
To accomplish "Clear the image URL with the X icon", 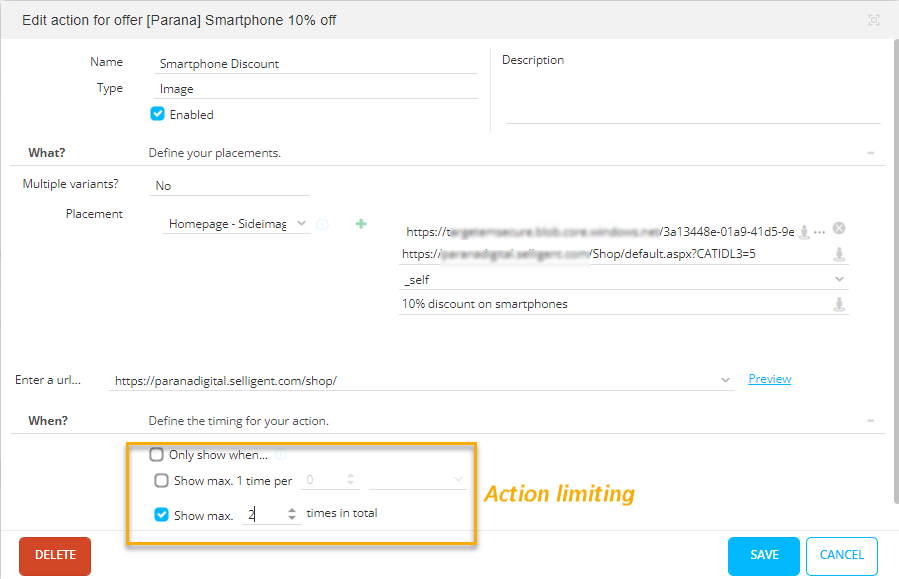I will (839, 228).
